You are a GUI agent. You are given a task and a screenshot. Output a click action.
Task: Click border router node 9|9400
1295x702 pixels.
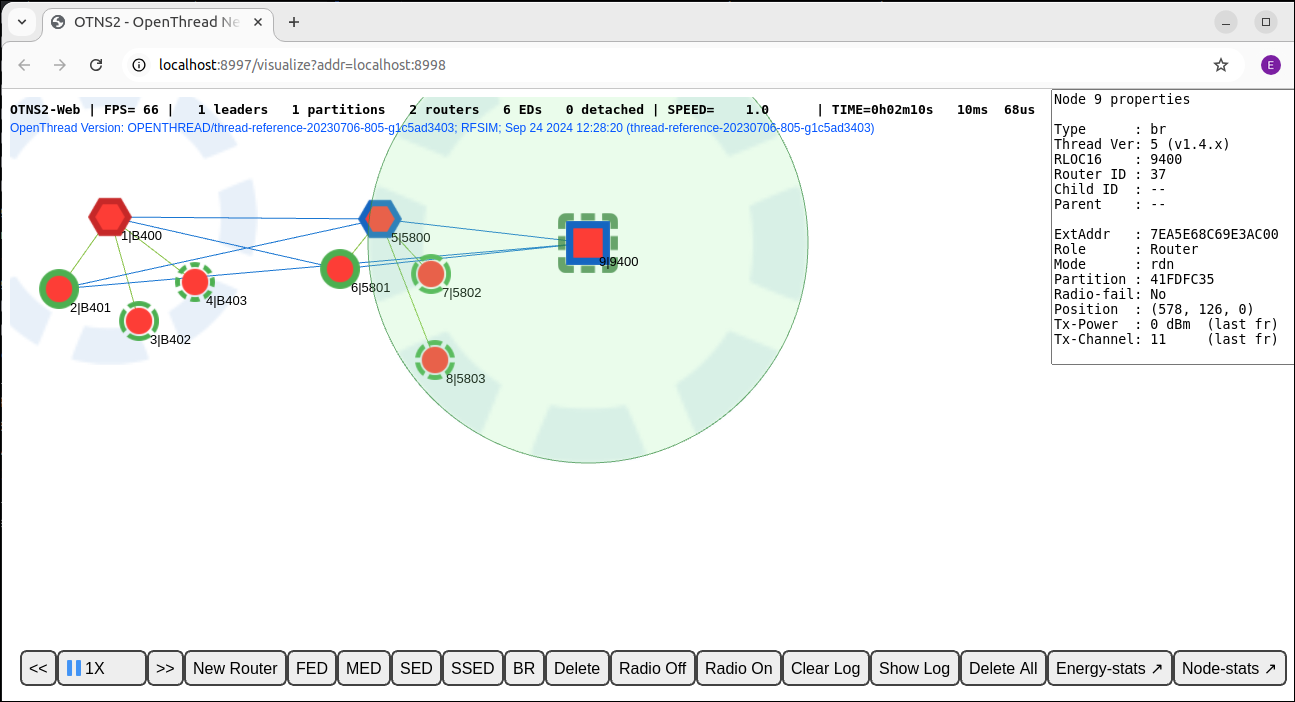pos(589,242)
